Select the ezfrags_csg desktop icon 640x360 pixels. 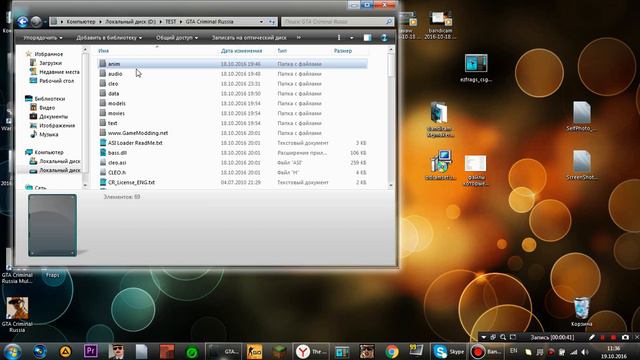coord(476,68)
